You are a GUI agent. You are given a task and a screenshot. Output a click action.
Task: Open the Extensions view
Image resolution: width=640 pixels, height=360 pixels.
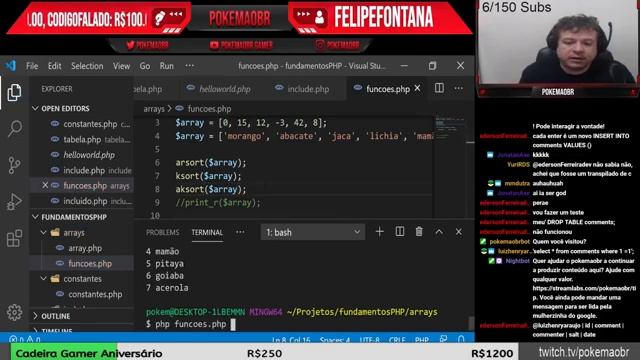(14, 238)
